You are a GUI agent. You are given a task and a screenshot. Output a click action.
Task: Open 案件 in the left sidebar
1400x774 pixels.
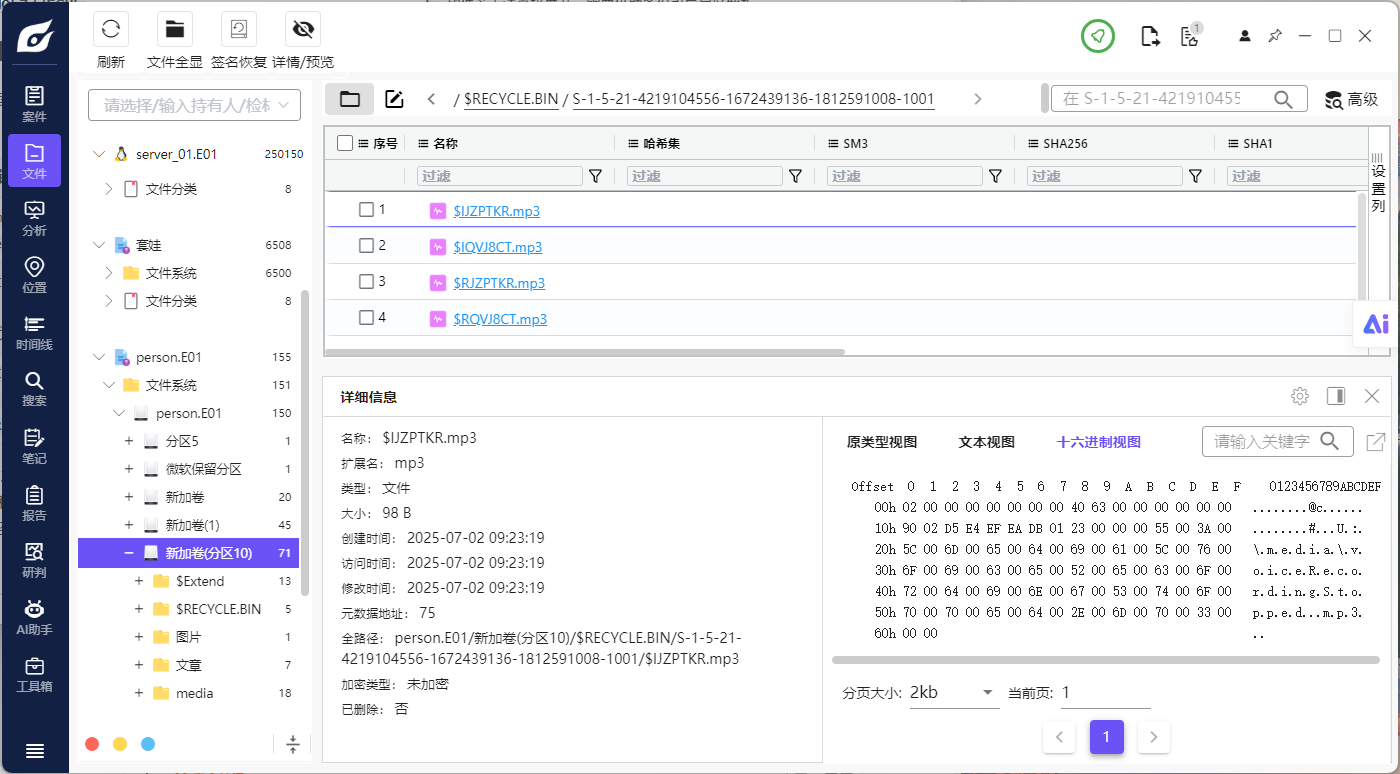tap(34, 104)
